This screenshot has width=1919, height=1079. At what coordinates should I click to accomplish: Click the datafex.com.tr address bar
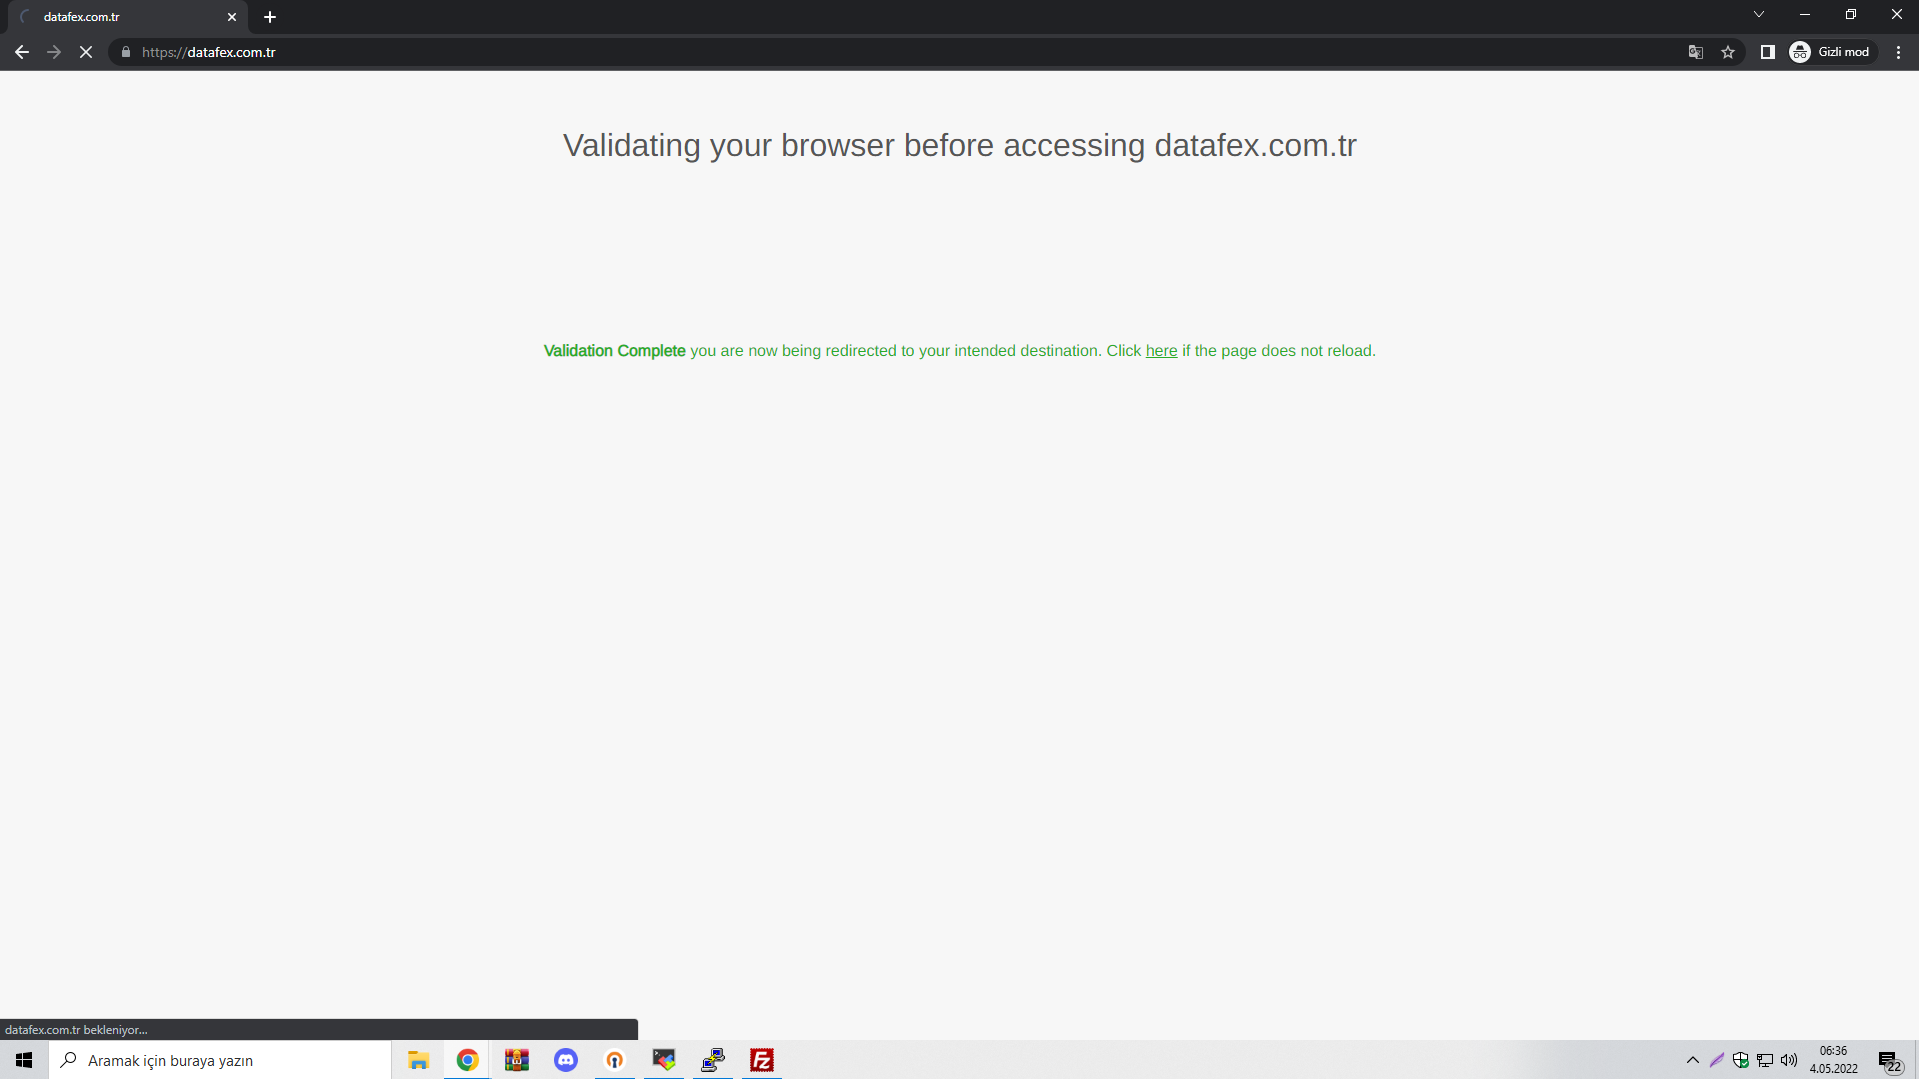click(x=900, y=52)
